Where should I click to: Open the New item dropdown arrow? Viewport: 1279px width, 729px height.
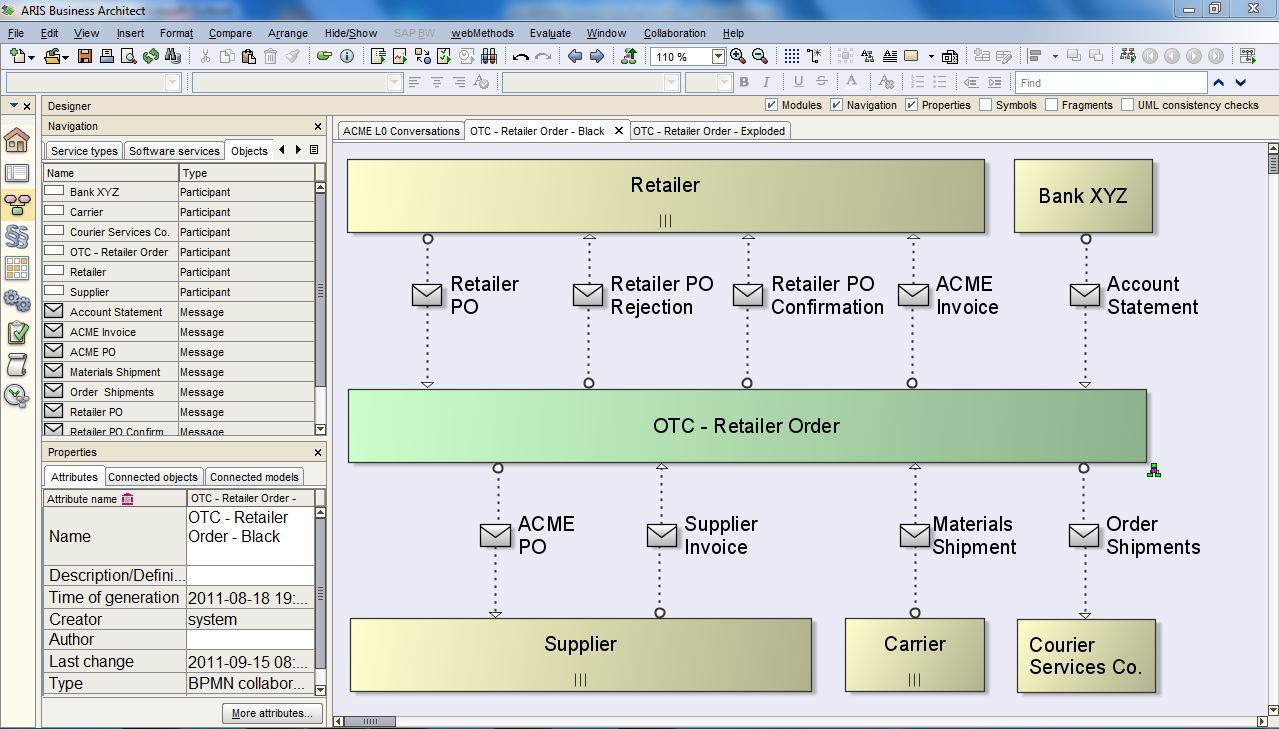32,57
